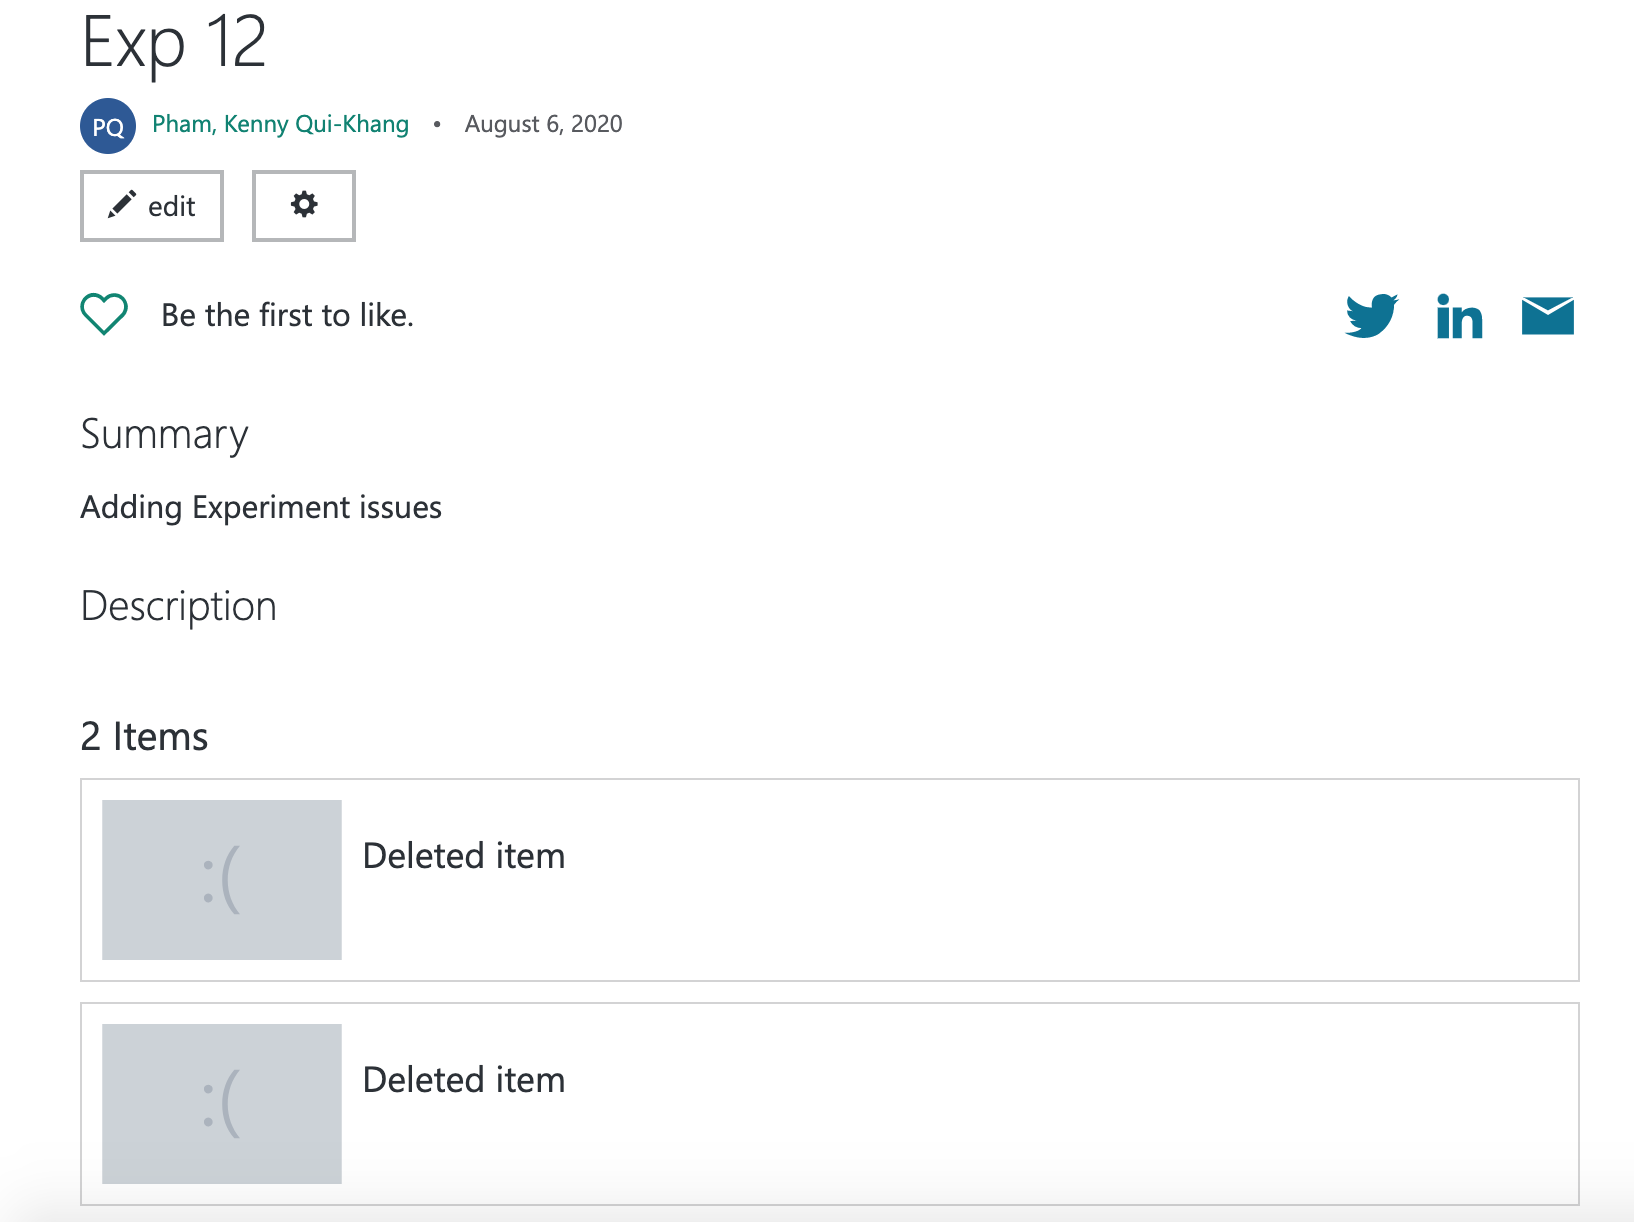Image resolution: width=1634 pixels, height=1222 pixels.
Task: Open Pham, Kenny Qui-Khang's profile
Action: pos(280,124)
